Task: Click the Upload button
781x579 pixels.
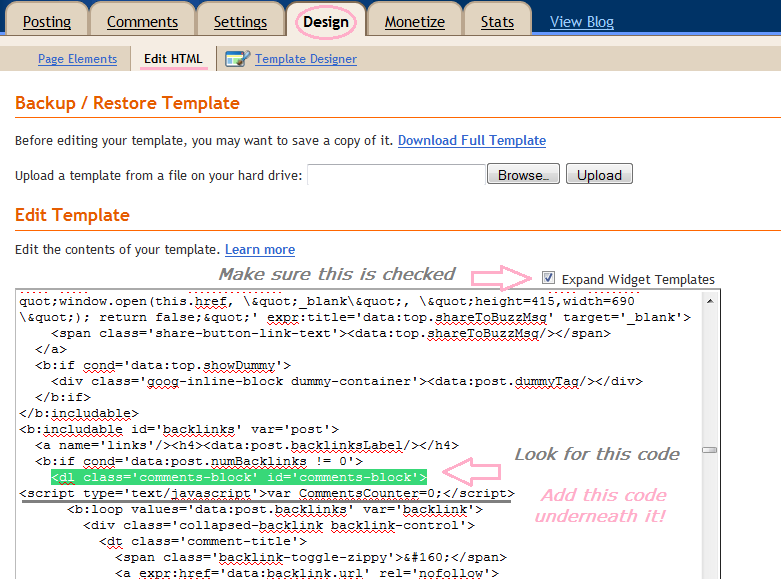Action: click(599, 174)
